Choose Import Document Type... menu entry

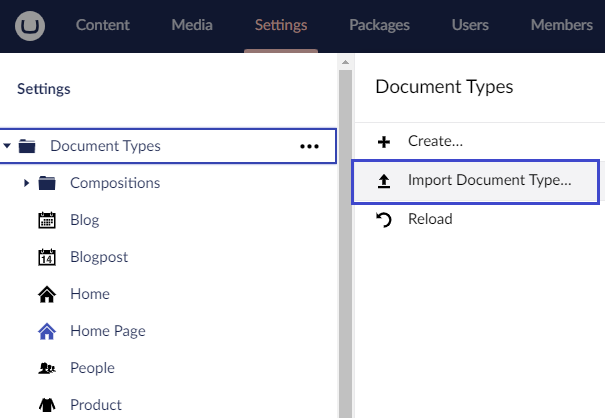click(x=475, y=182)
